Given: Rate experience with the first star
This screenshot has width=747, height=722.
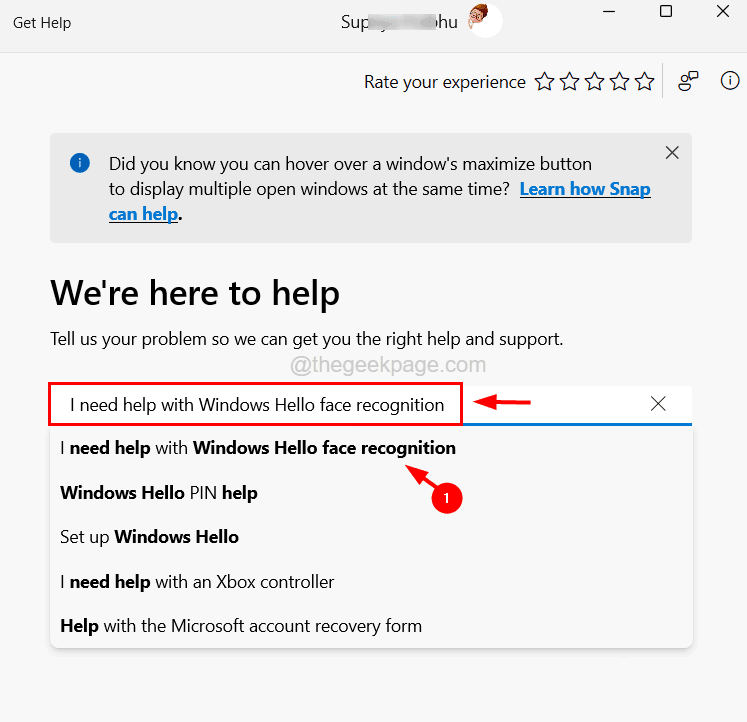Looking at the screenshot, I should pos(544,82).
